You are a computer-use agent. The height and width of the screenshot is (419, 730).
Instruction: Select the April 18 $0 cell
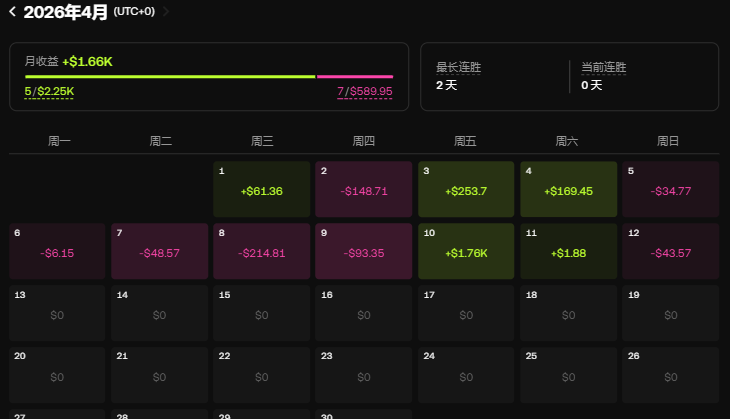tap(568, 313)
